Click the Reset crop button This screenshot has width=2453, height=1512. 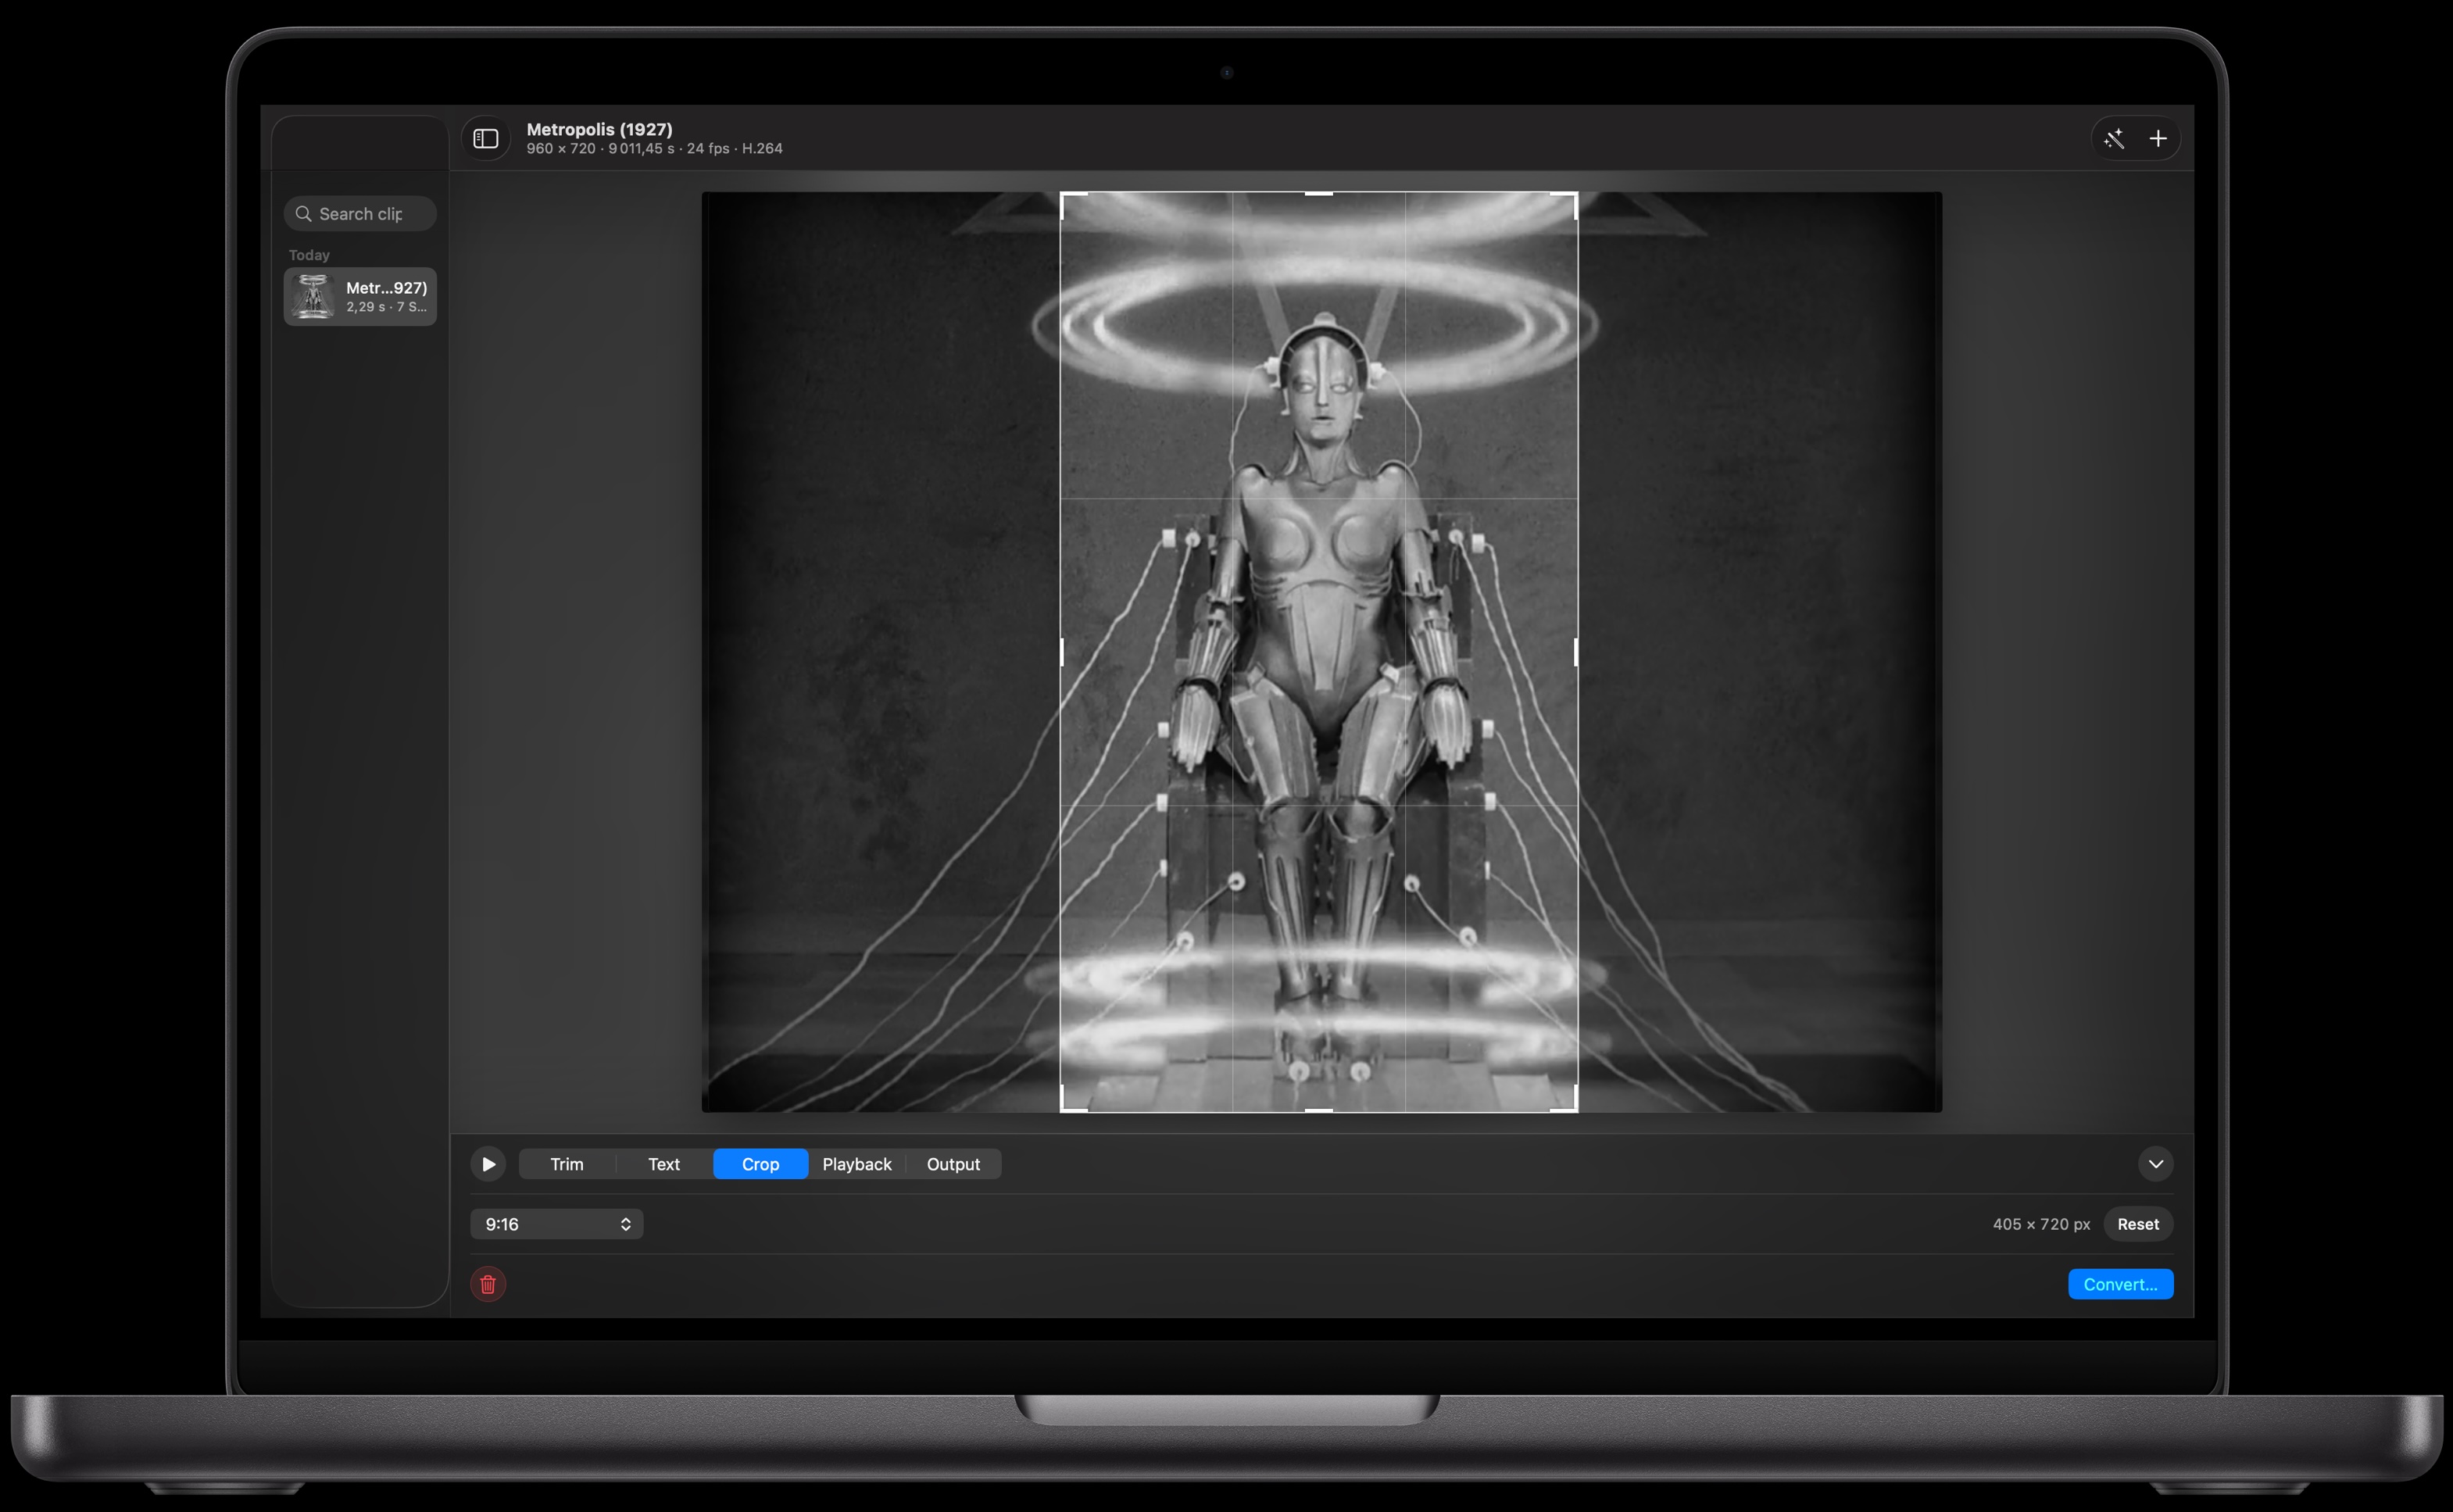coord(2138,1224)
